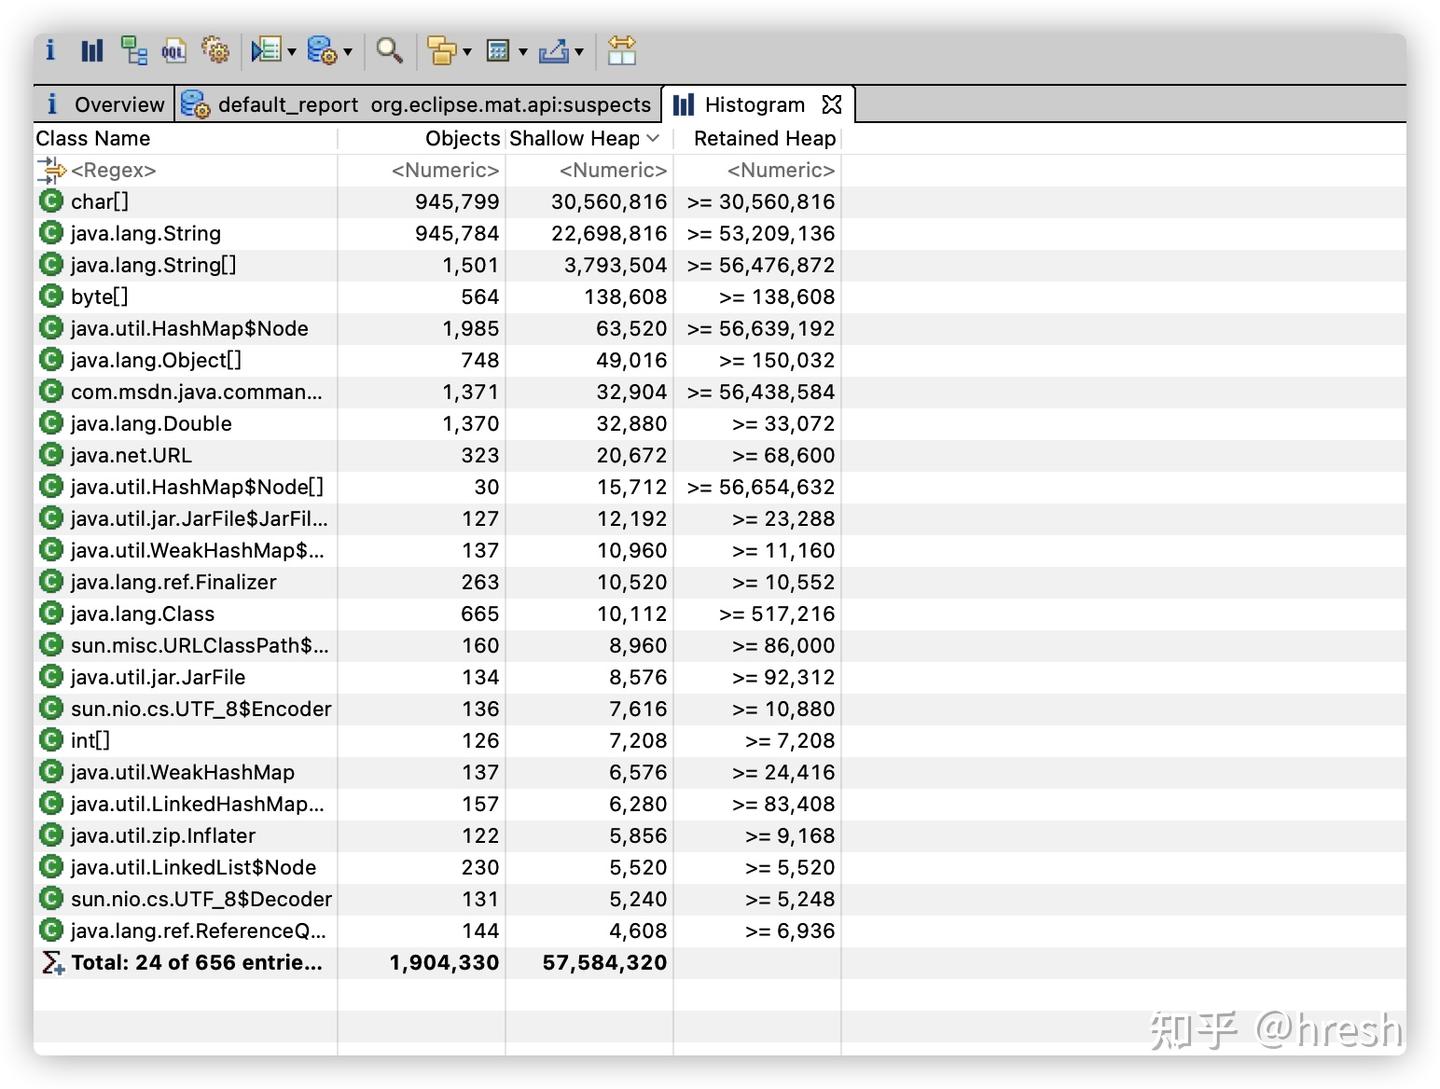Switch to the Overview tab
Image resolution: width=1440 pixels, height=1089 pixels.
[x=105, y=104]
